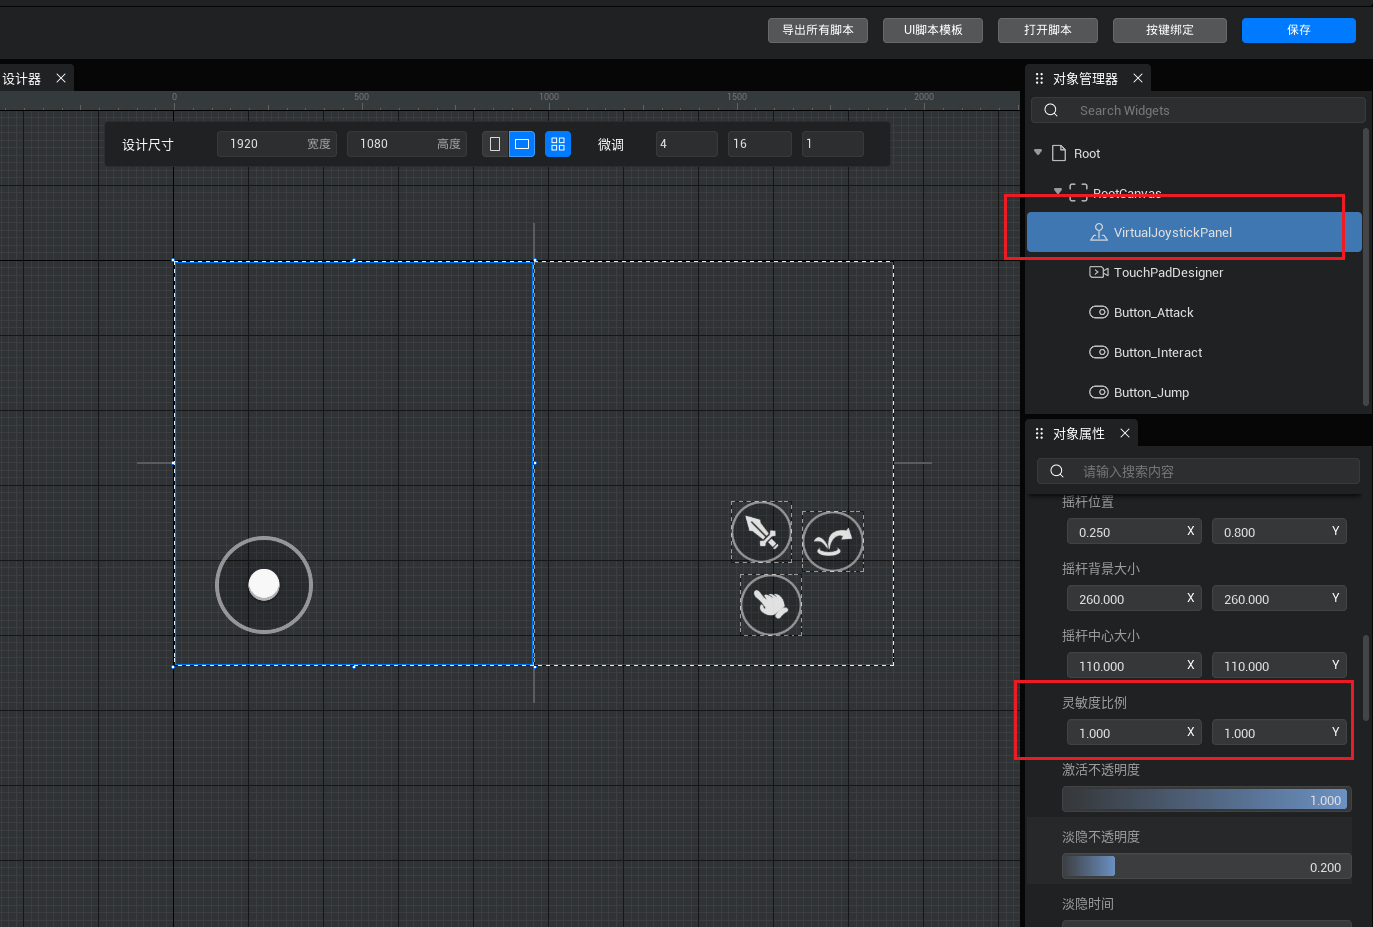
Task: Select portrait orientation icon
Action: 495,144
